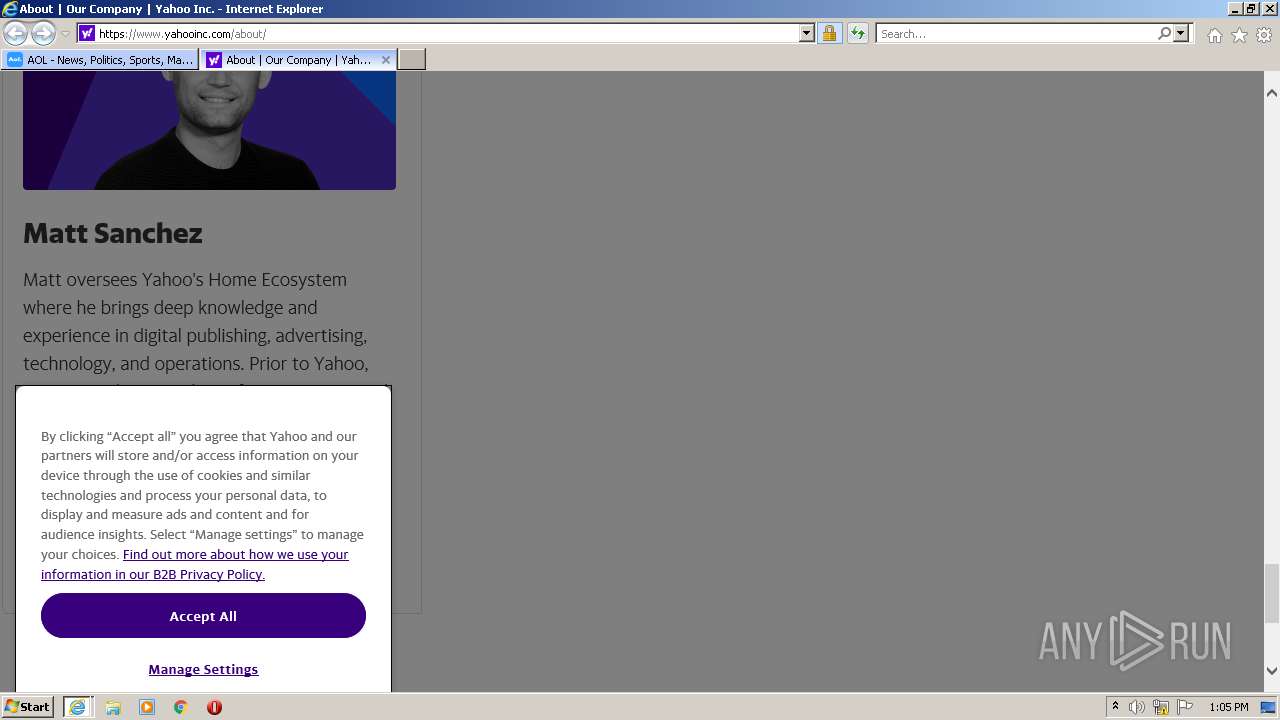1280x720 pixels.
Task: Click the red Opera taskbar icon
Action: [214, 707]
